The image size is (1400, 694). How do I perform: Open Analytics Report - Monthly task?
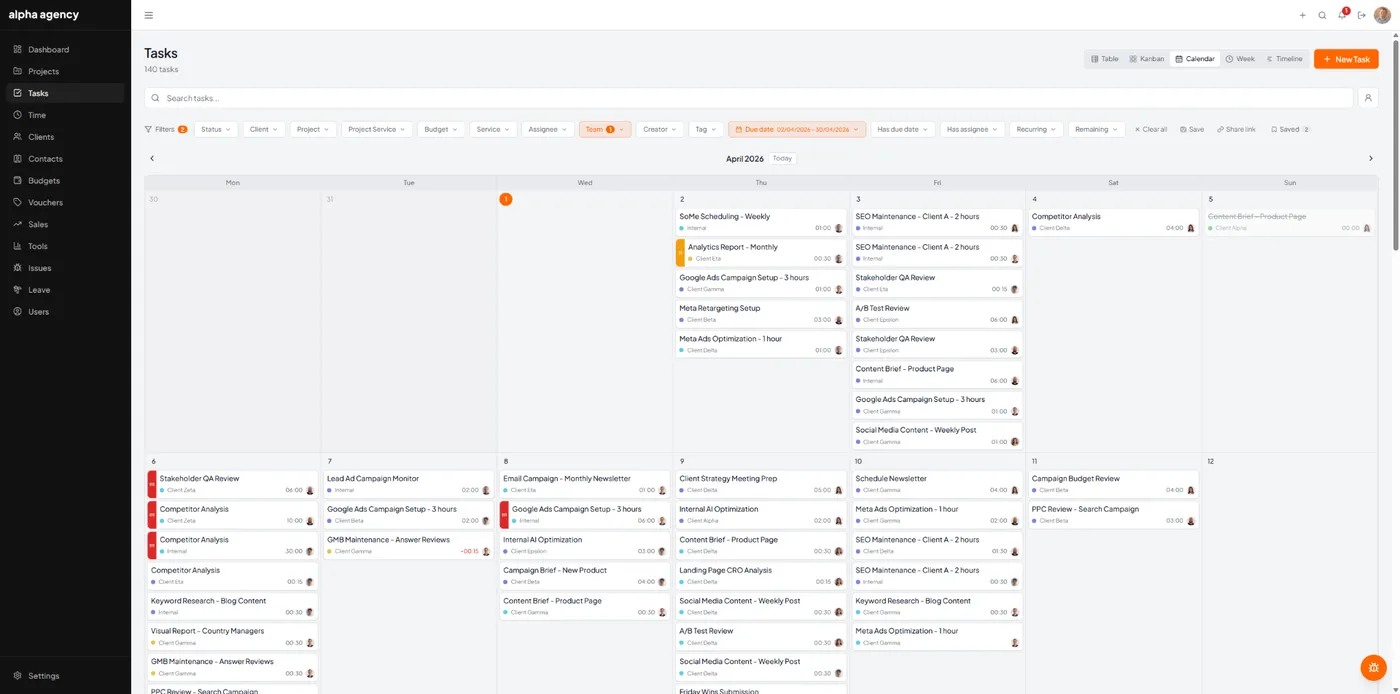[x=760, y=252]
